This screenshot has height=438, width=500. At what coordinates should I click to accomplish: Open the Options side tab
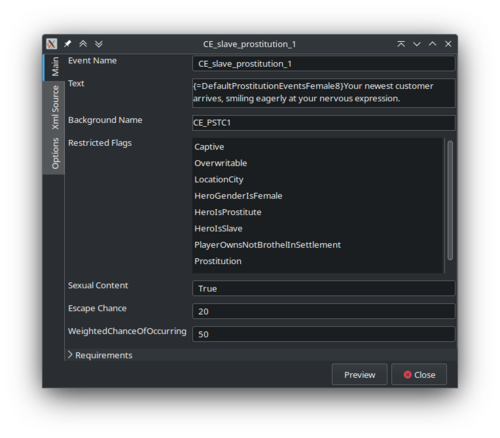click(54, 153)
